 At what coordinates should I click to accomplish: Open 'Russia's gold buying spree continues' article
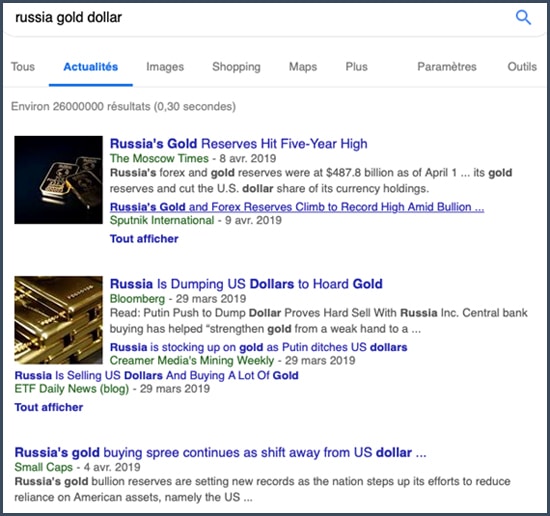tap(220, 453)
